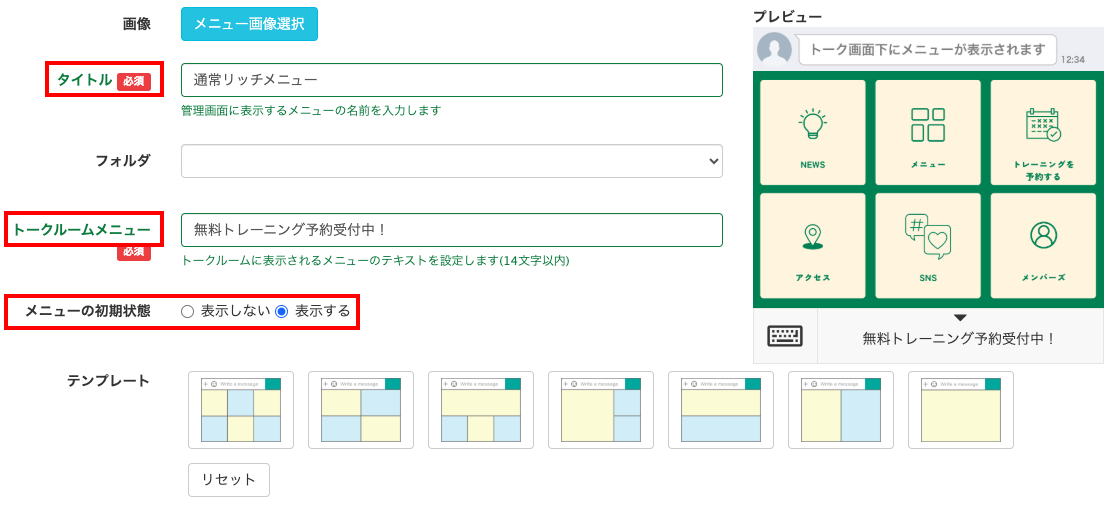Image resolution: width=1114 pixels, height=516 pixels.
Task: Select the 表示しない radio button
Action: pyautogui.click(x=187, y=312)
